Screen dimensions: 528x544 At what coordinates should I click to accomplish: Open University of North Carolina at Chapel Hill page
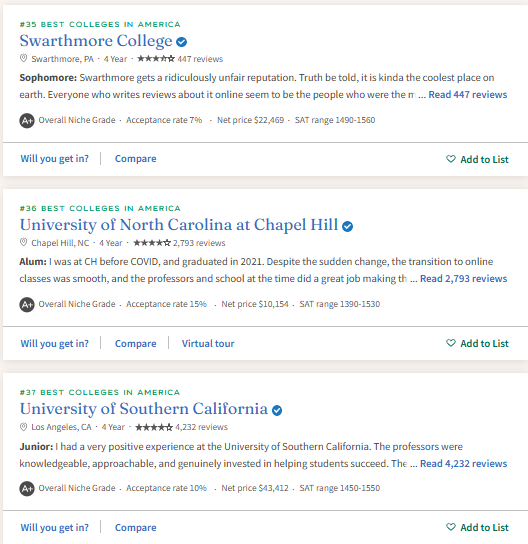pyautogui.click(x=179, y=225)
